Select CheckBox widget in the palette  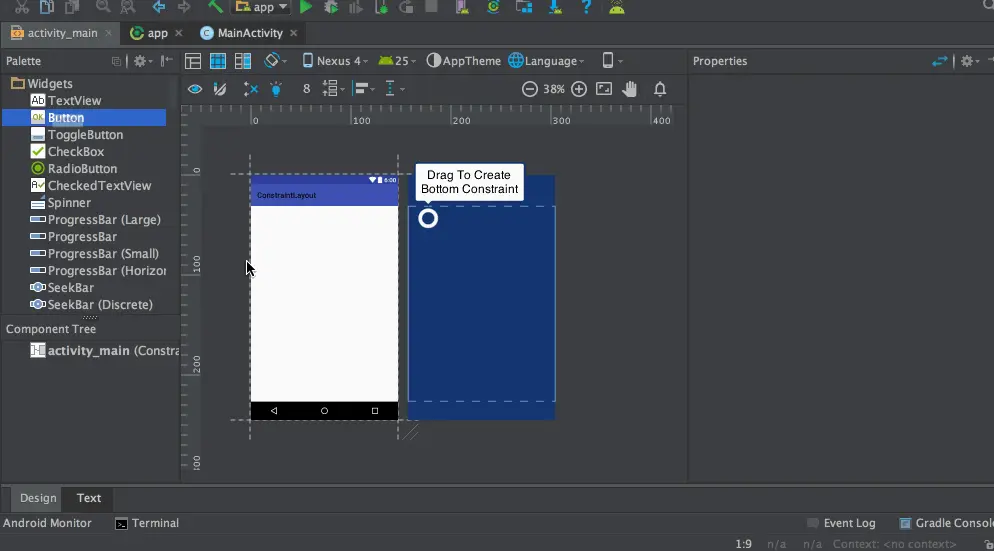[x=76, y=152]
